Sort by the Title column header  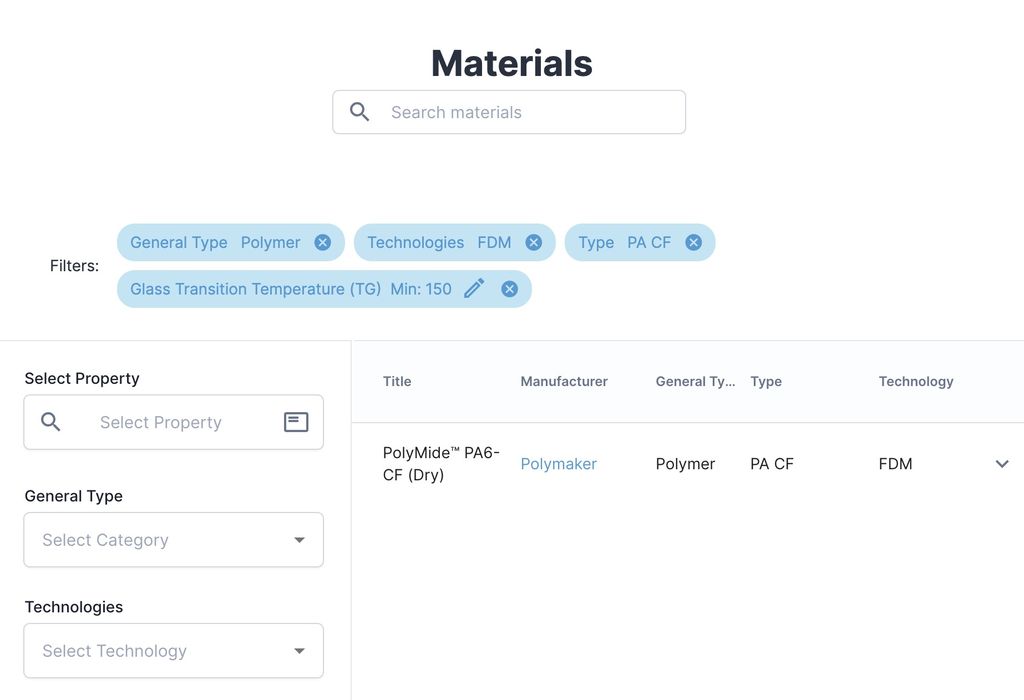point(397,381)
